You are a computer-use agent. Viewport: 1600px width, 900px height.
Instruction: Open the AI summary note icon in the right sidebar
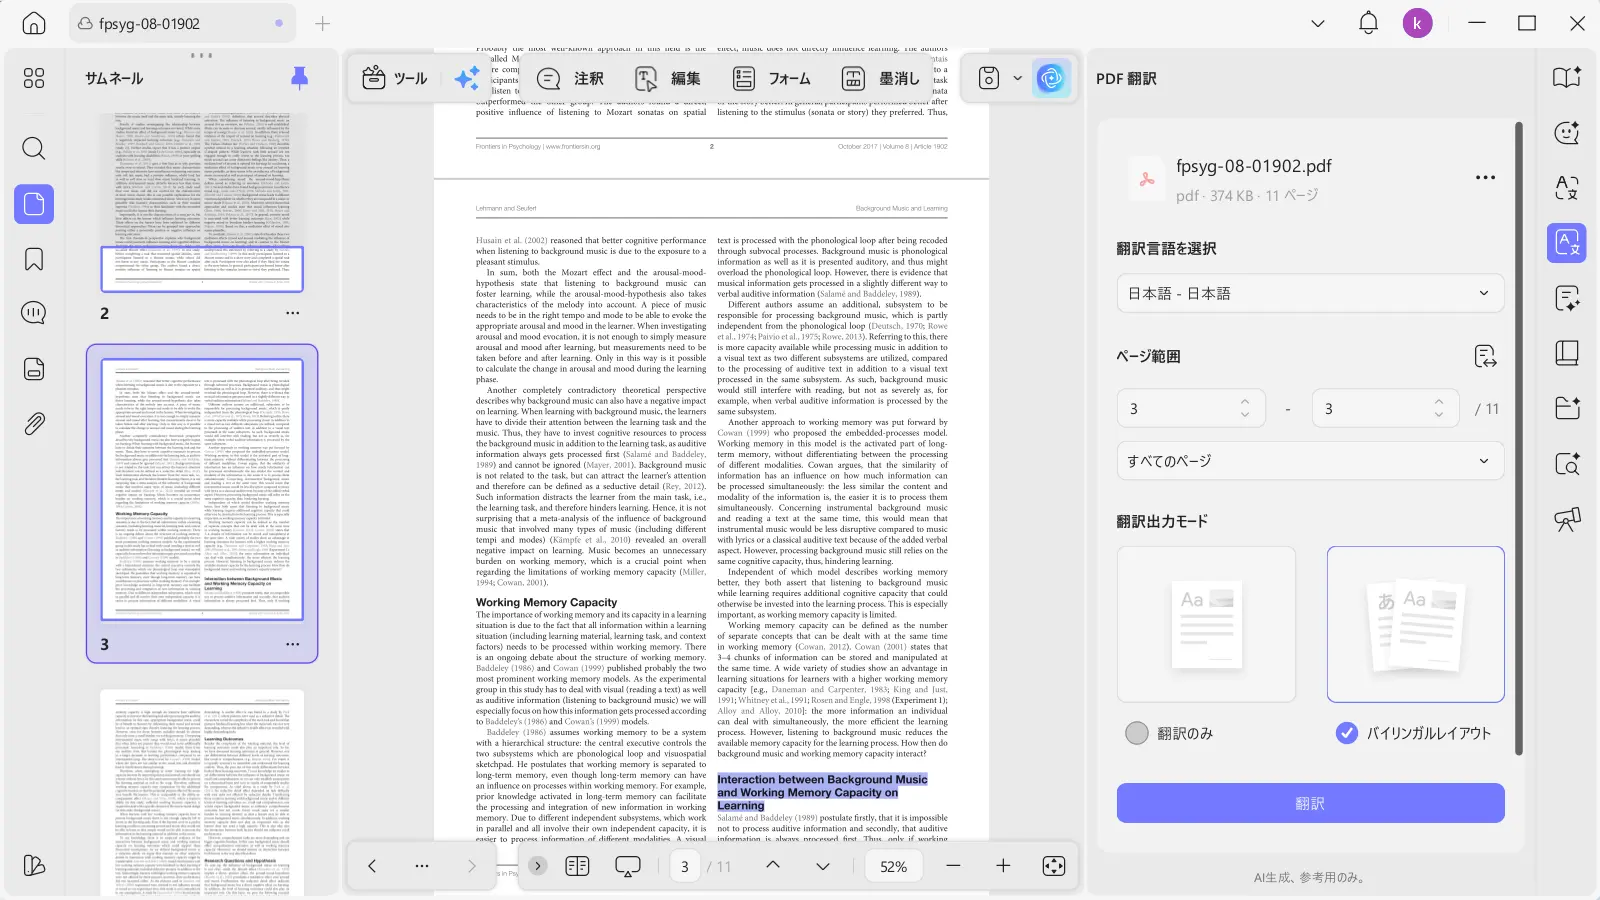(x=1567, y=298)
